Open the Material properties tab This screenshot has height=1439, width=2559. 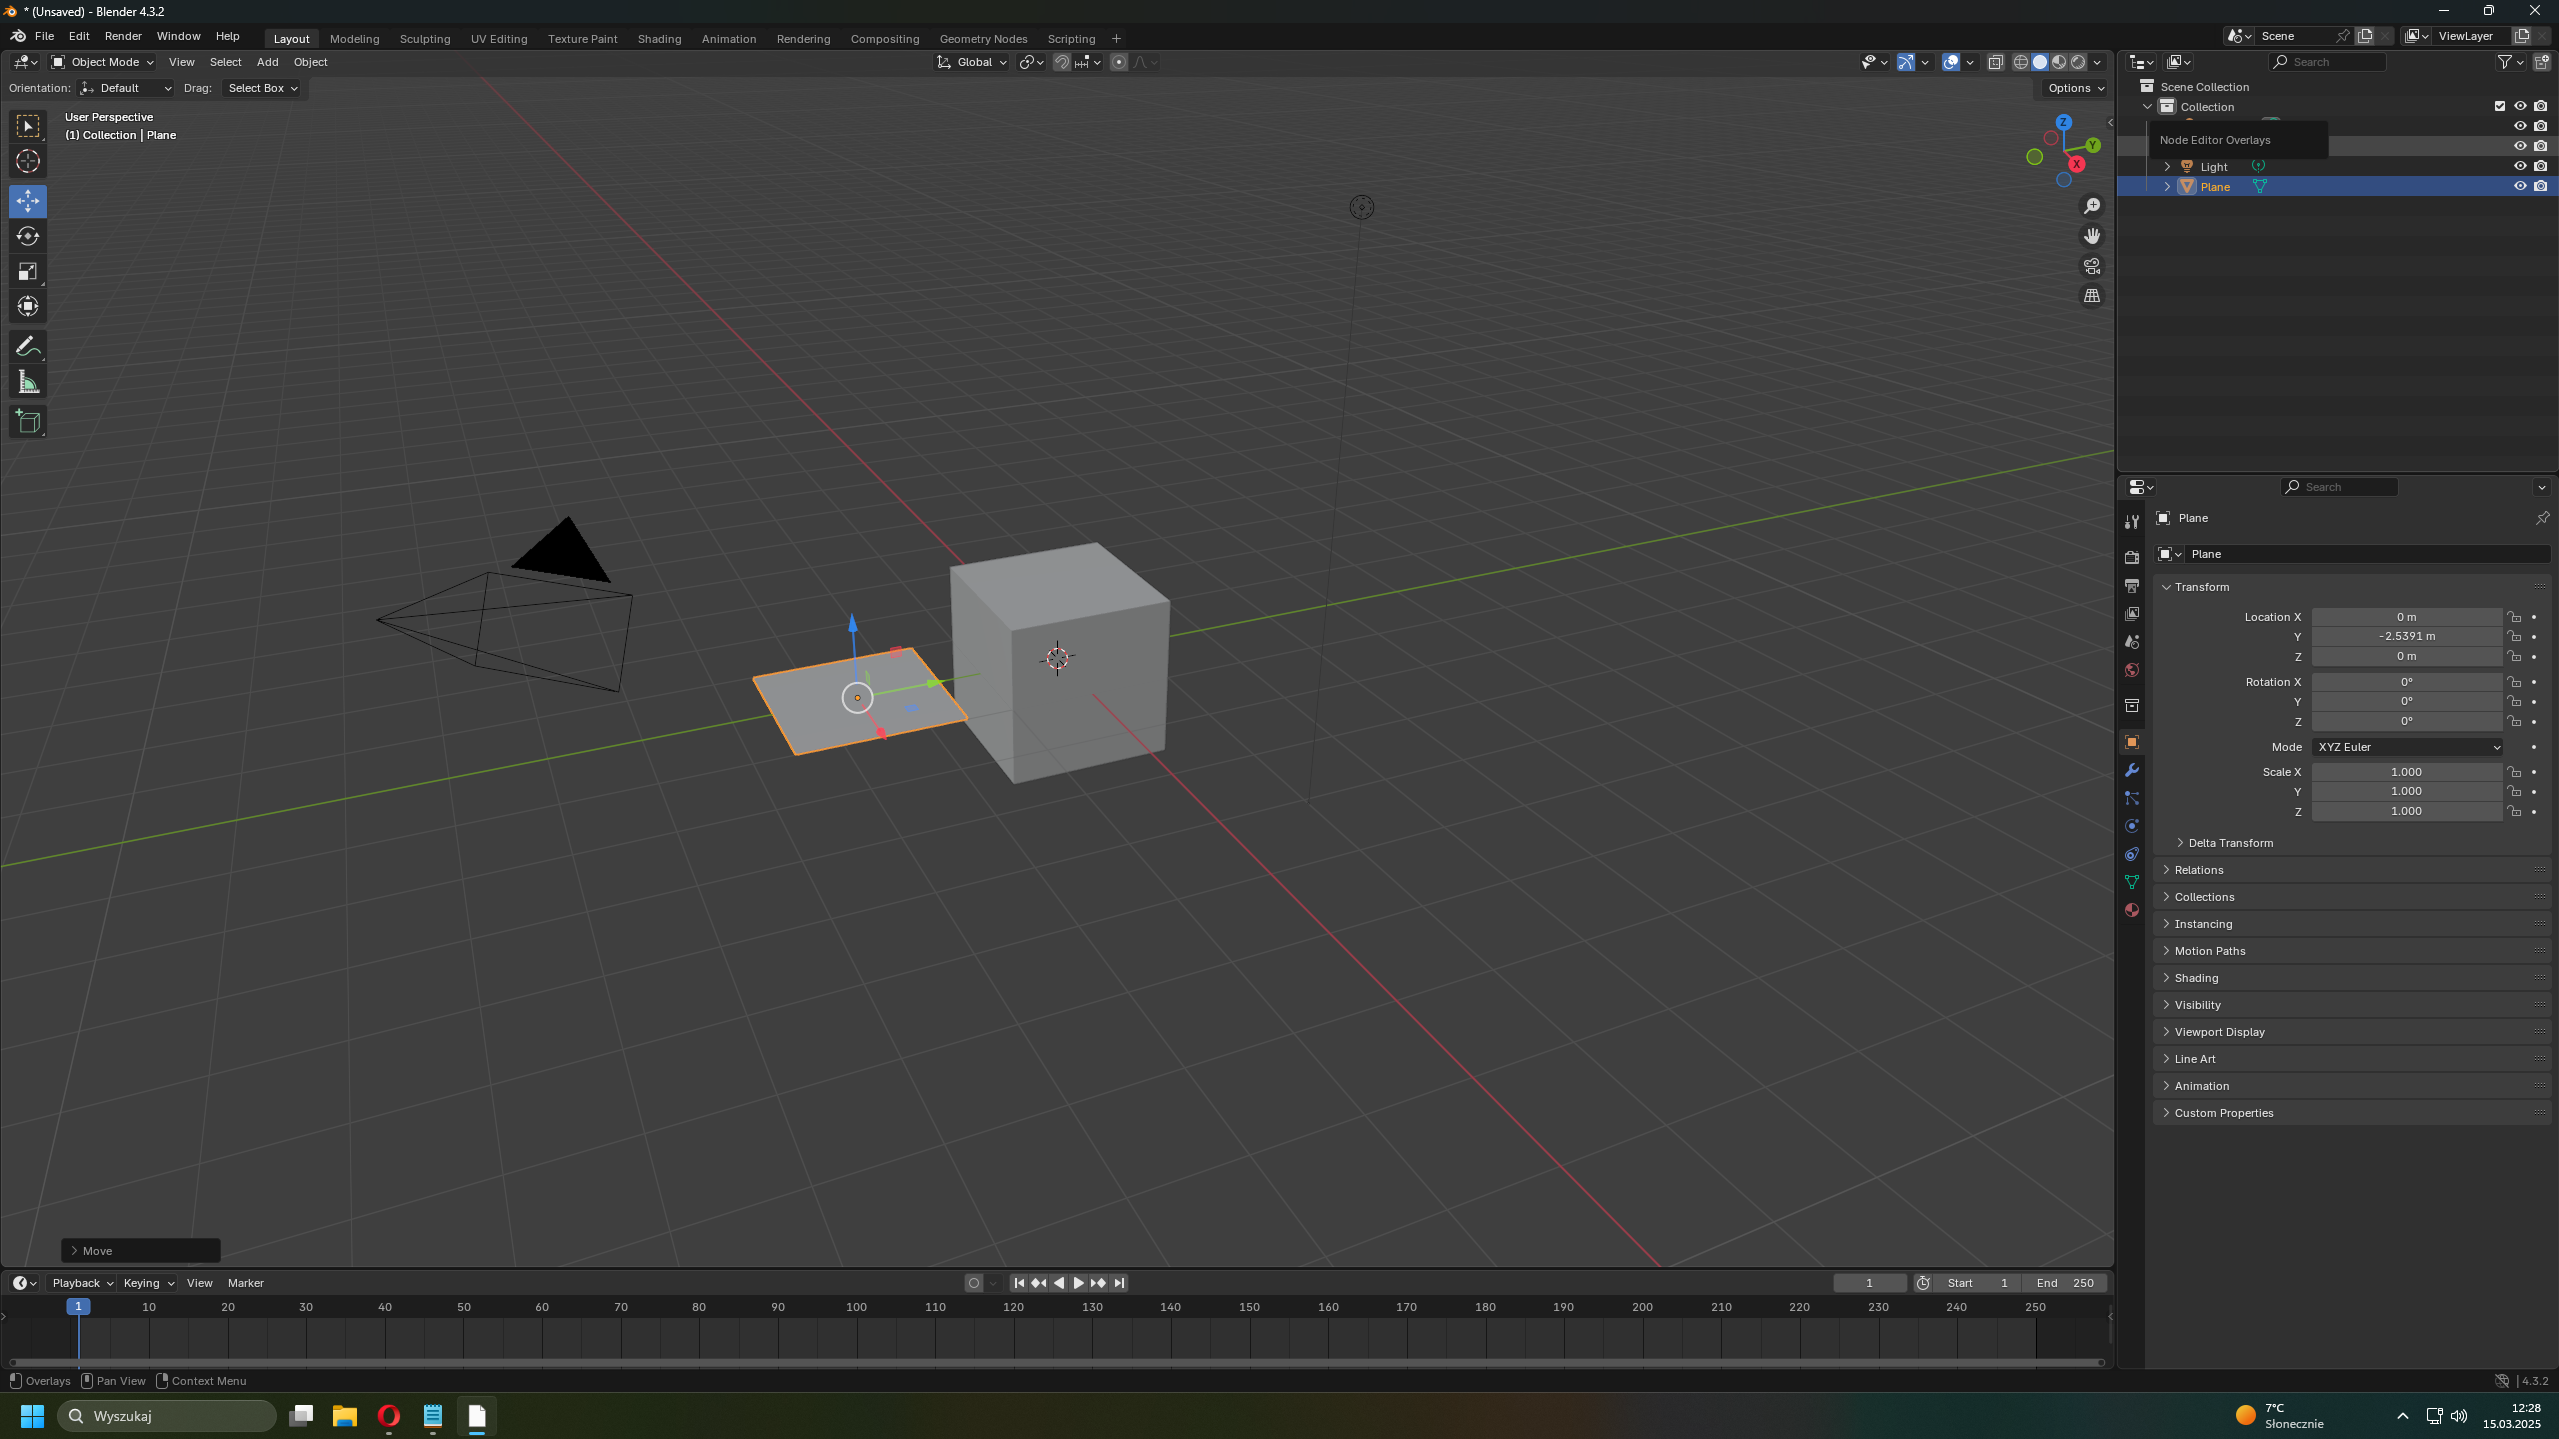[x=2131, y=910]
